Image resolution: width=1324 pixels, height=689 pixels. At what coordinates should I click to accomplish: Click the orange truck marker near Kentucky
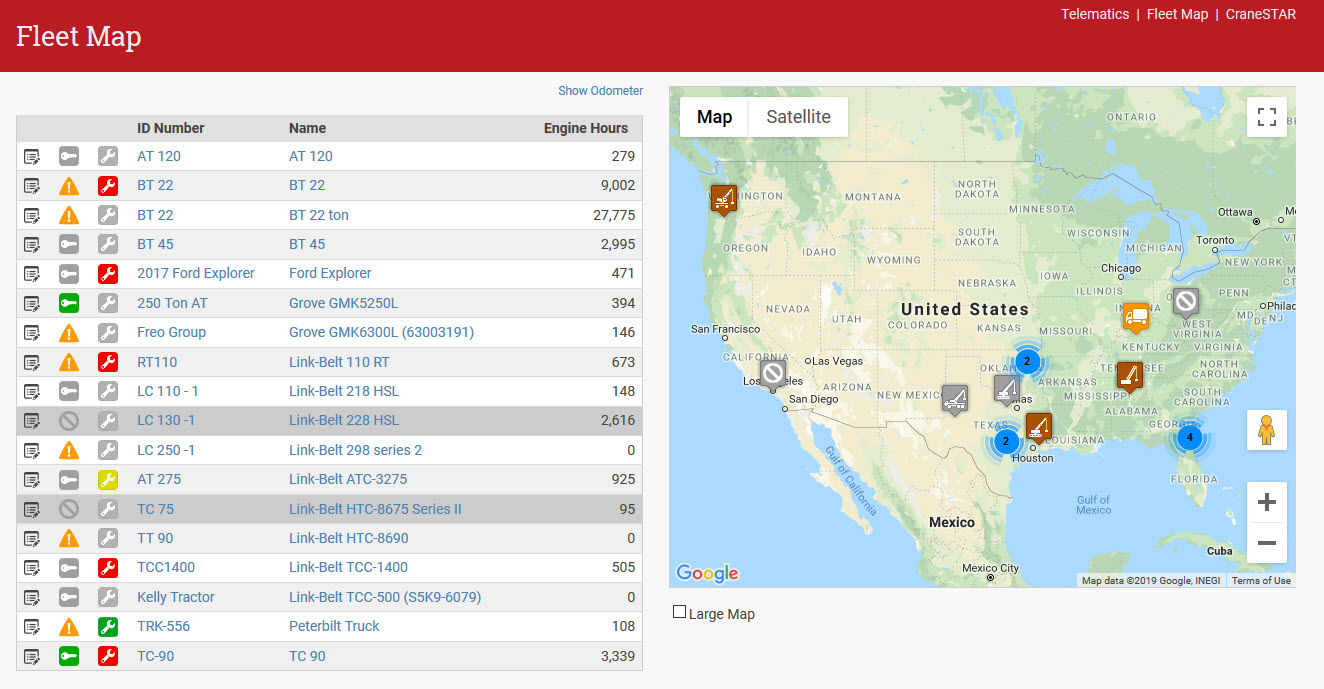[x=1135, y=317]
